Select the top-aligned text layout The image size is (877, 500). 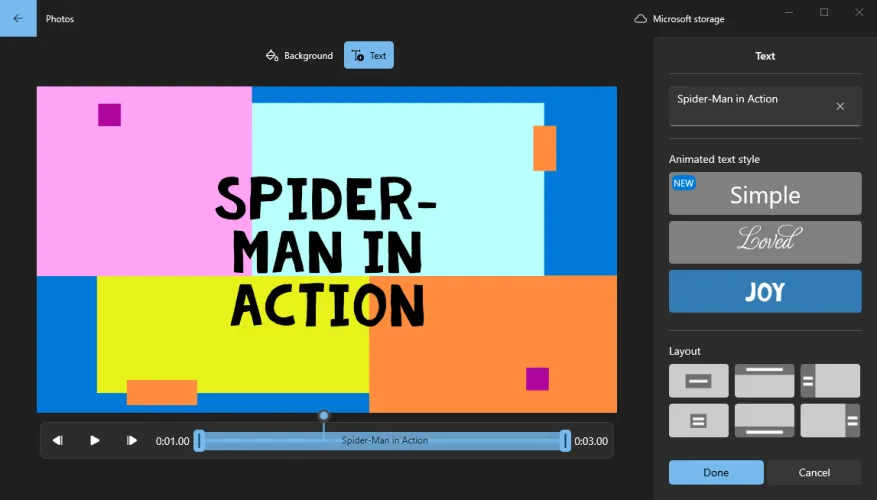765,381
